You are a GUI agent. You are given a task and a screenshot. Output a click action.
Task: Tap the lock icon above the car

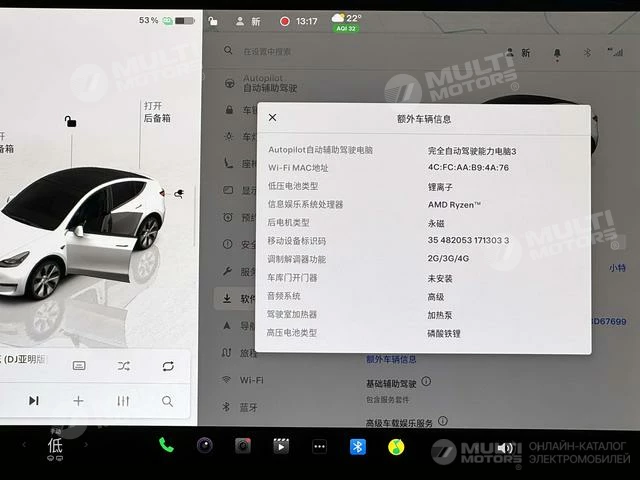[70, 121]
